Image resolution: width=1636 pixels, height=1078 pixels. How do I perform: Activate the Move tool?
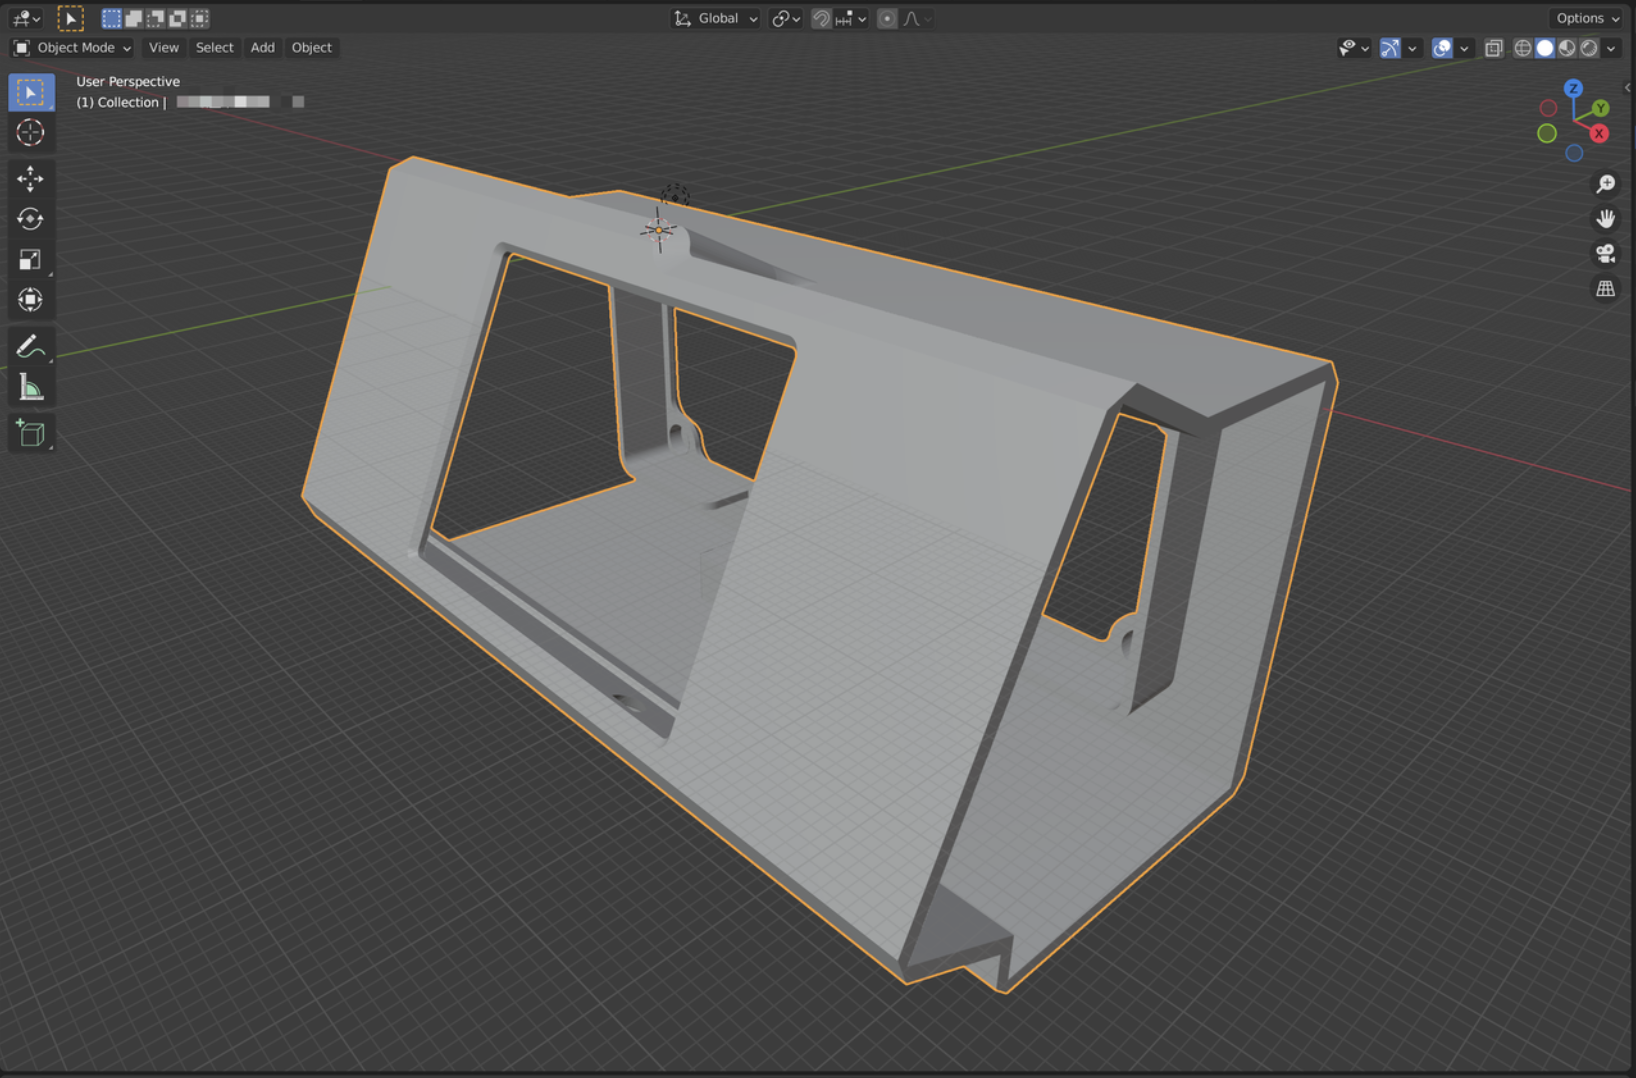click(x=30, y=179)
